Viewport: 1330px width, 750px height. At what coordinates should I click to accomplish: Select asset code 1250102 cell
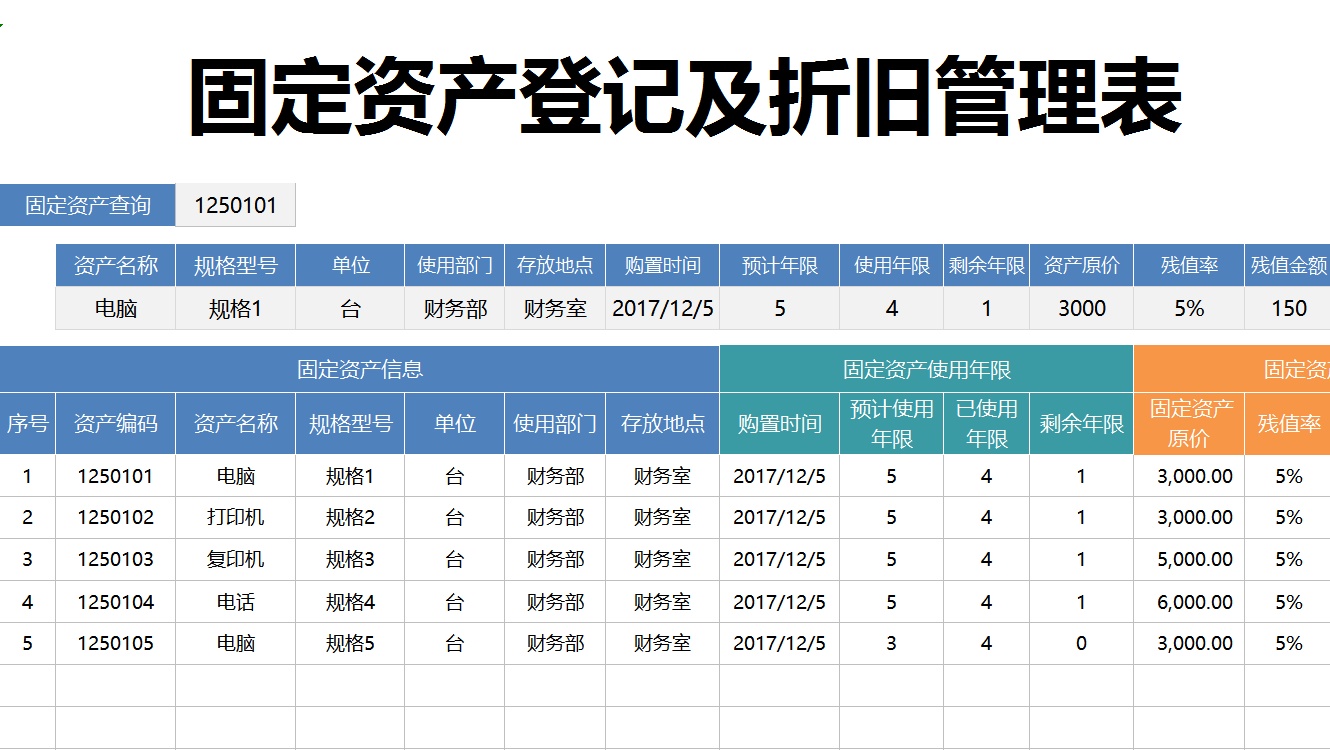tap(117, 517)
